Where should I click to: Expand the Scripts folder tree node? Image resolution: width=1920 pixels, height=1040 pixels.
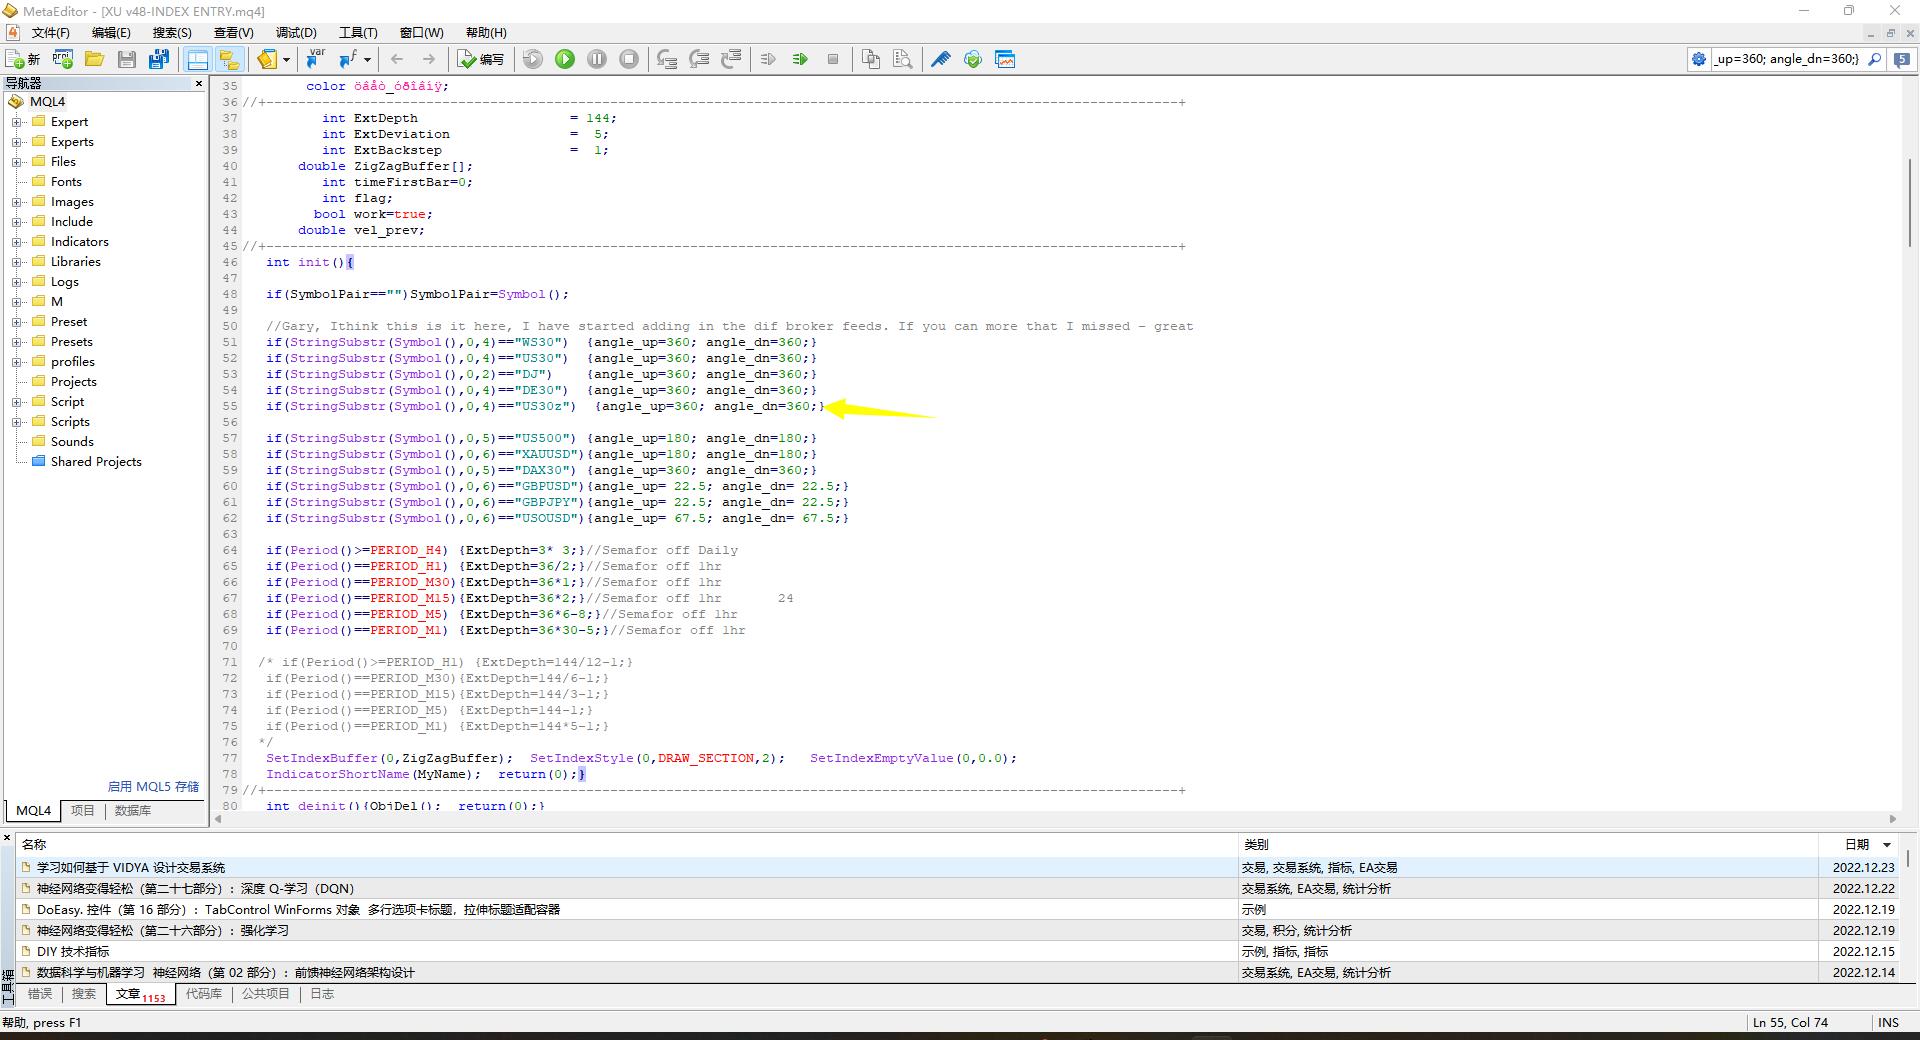tap(17, 422)
